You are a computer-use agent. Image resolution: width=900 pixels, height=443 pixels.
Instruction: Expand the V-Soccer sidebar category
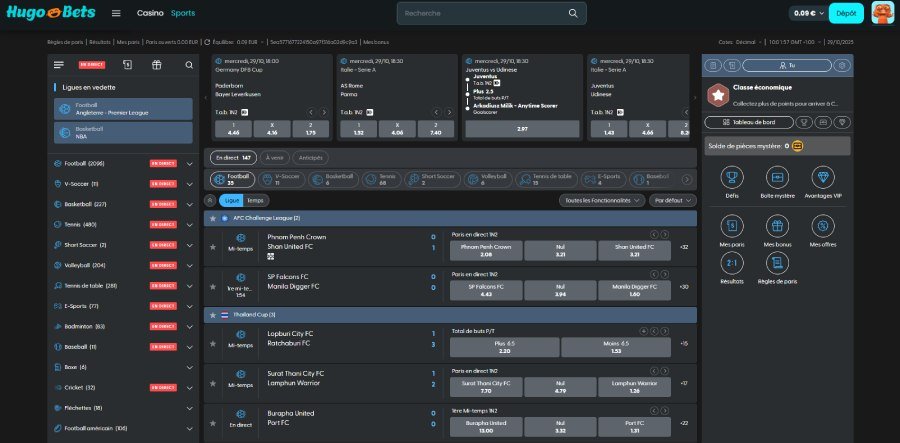click(189, 184)
